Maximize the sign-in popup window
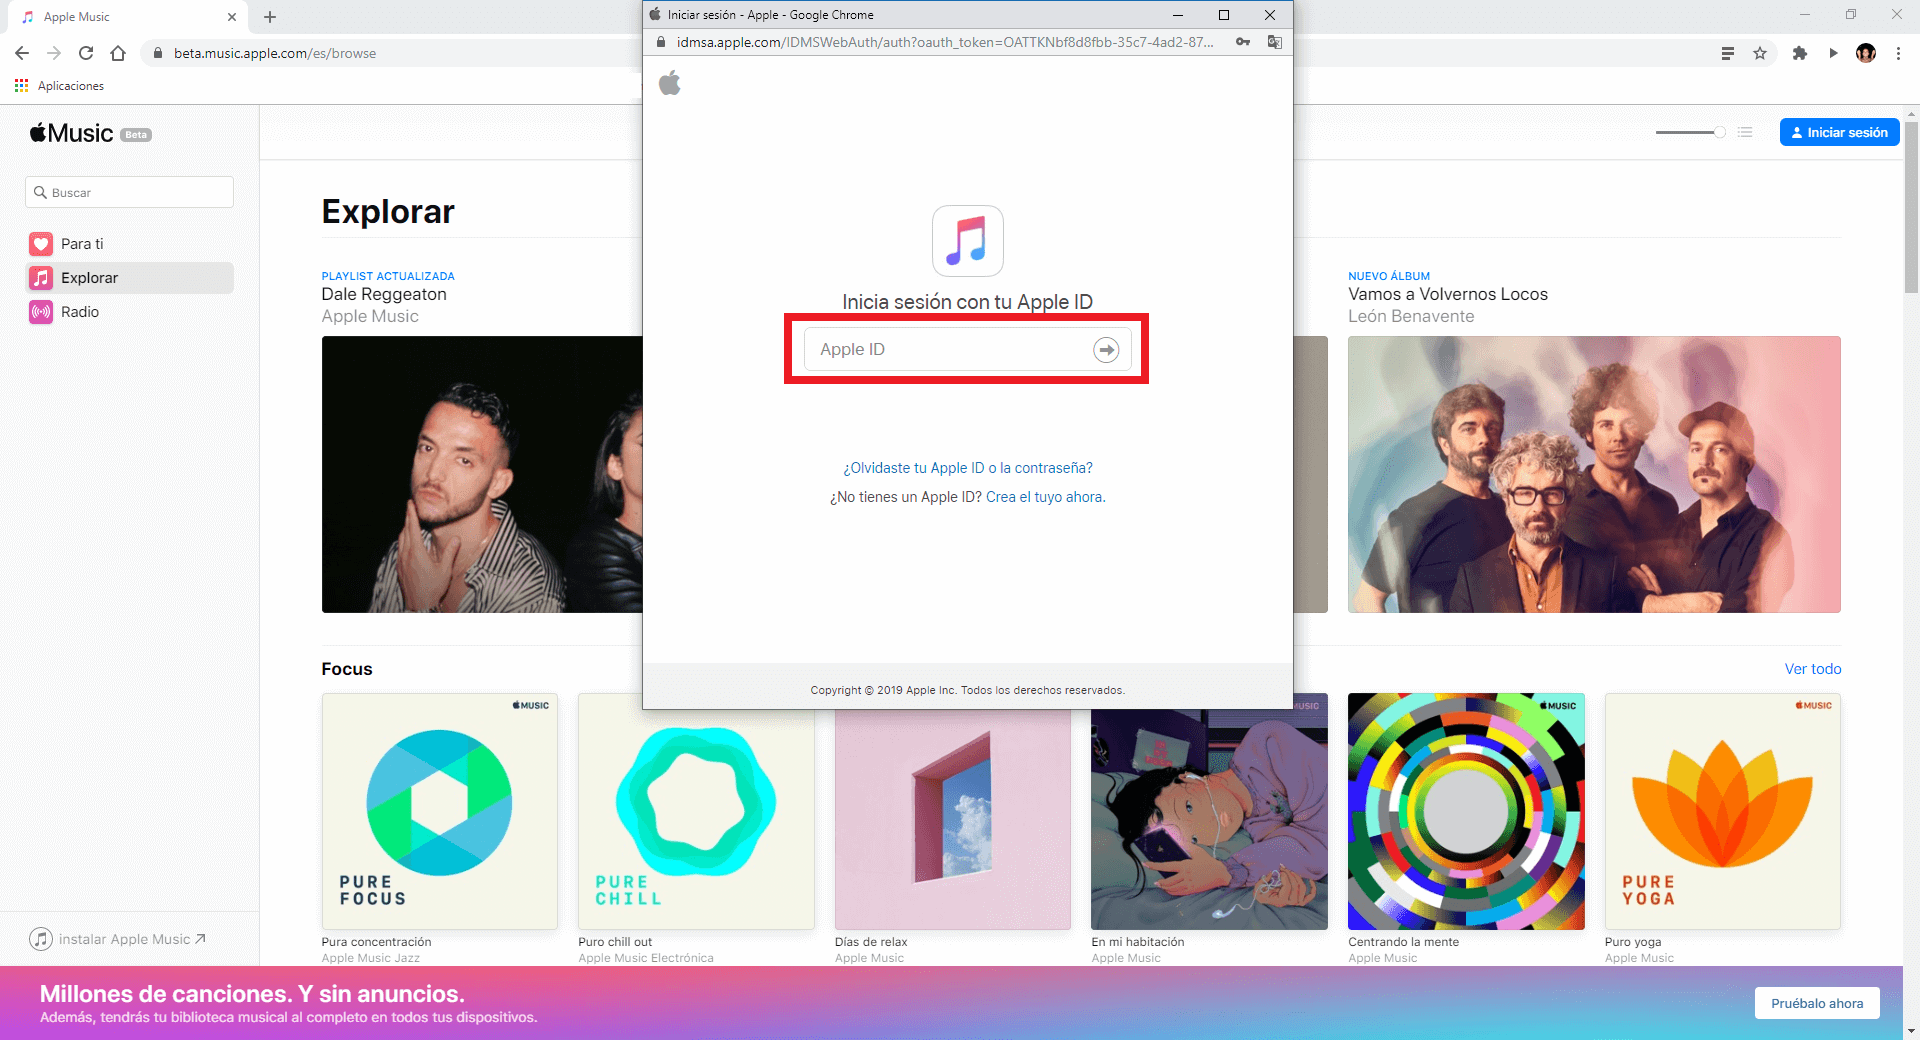The image size is (1920, 1040). (x=1223, y=15)
